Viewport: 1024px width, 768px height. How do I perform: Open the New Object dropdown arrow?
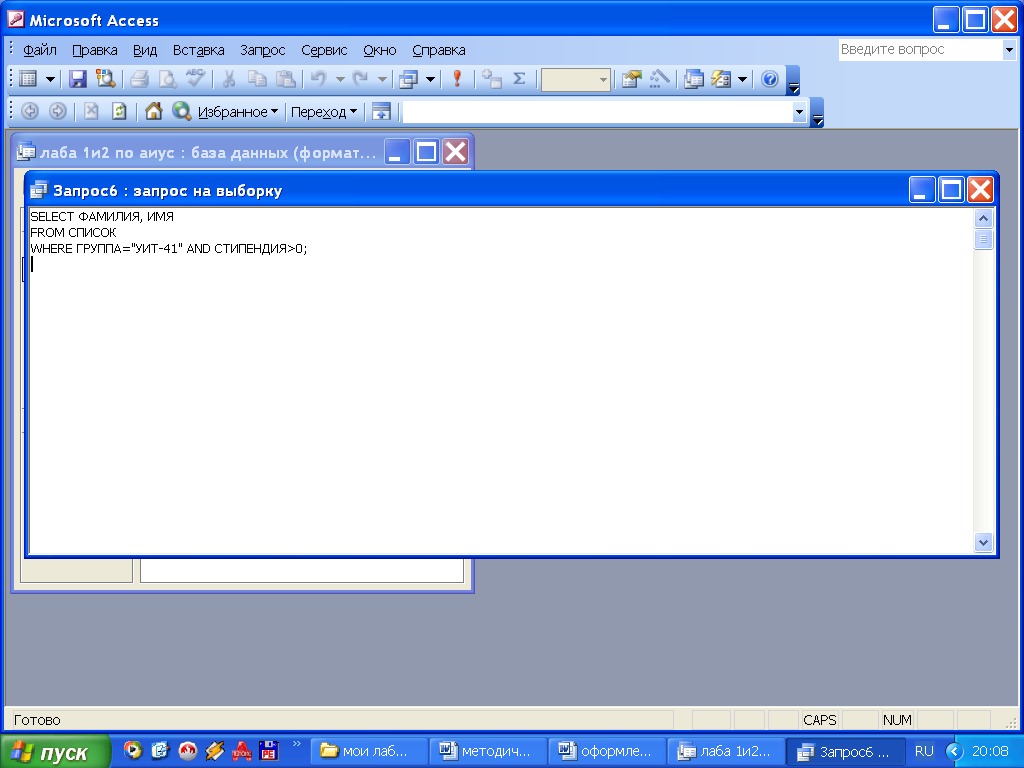tap(742, 80)
